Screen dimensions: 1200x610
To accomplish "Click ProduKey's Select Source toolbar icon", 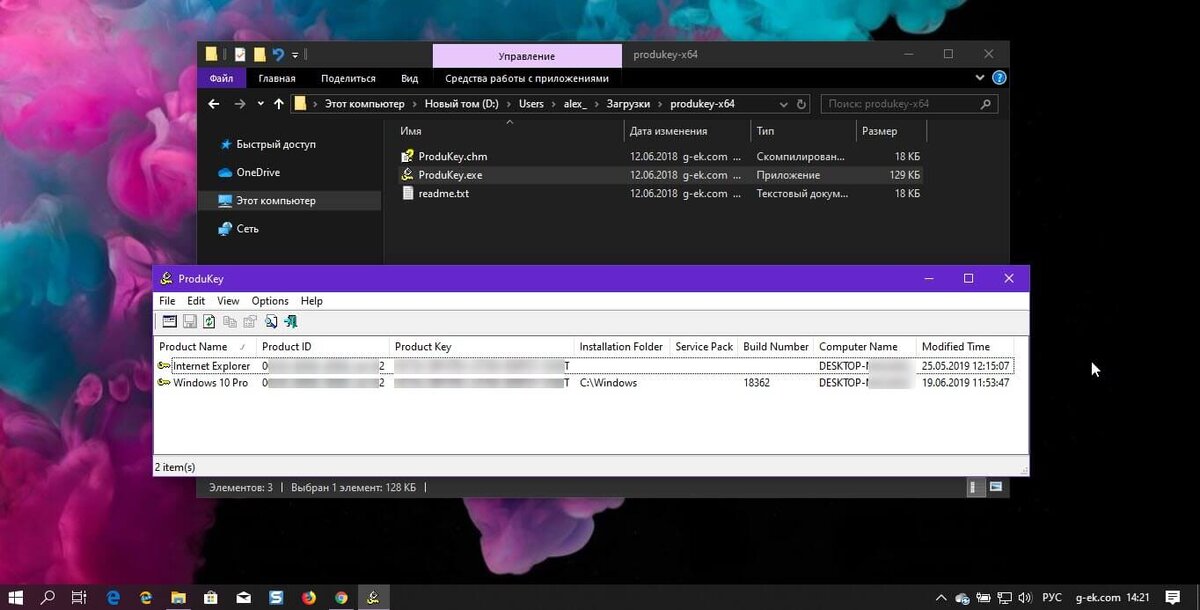I will point(169,322).
